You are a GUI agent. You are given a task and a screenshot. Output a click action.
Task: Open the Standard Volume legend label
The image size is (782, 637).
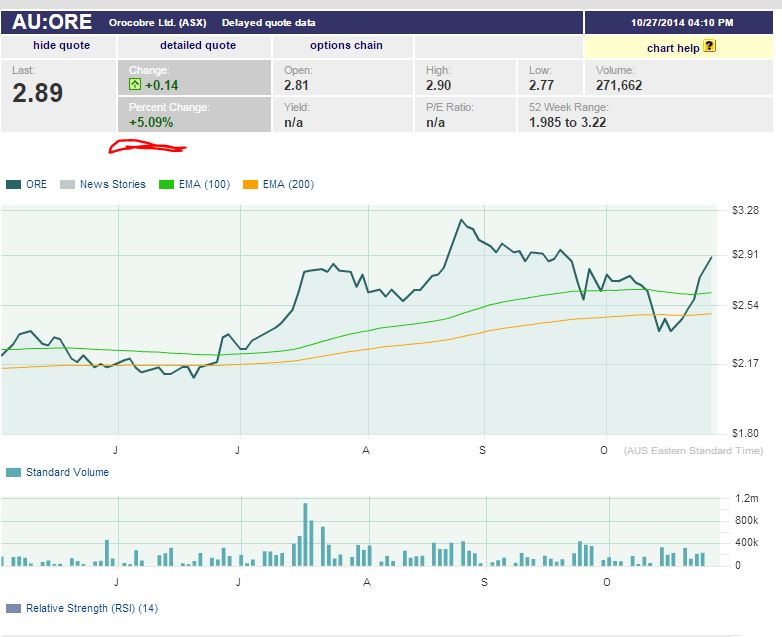[67, 472]
